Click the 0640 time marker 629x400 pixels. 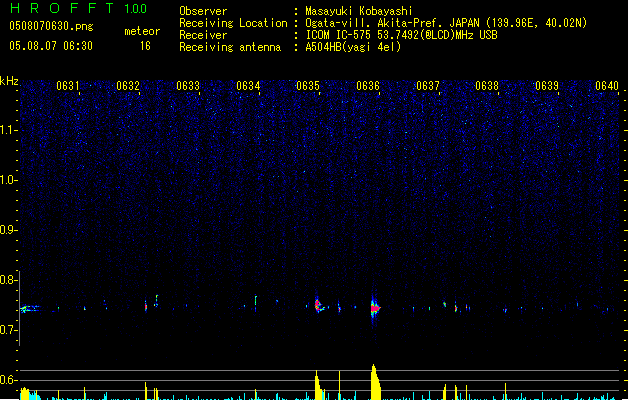tap(607, 86)
